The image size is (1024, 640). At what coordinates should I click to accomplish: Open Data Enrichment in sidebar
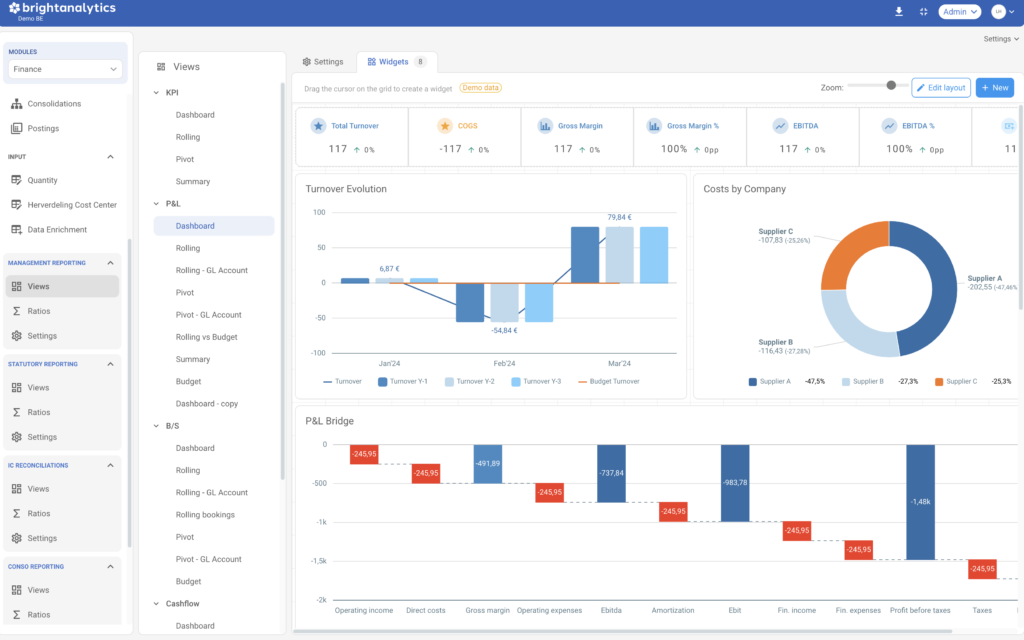(57, 230)
